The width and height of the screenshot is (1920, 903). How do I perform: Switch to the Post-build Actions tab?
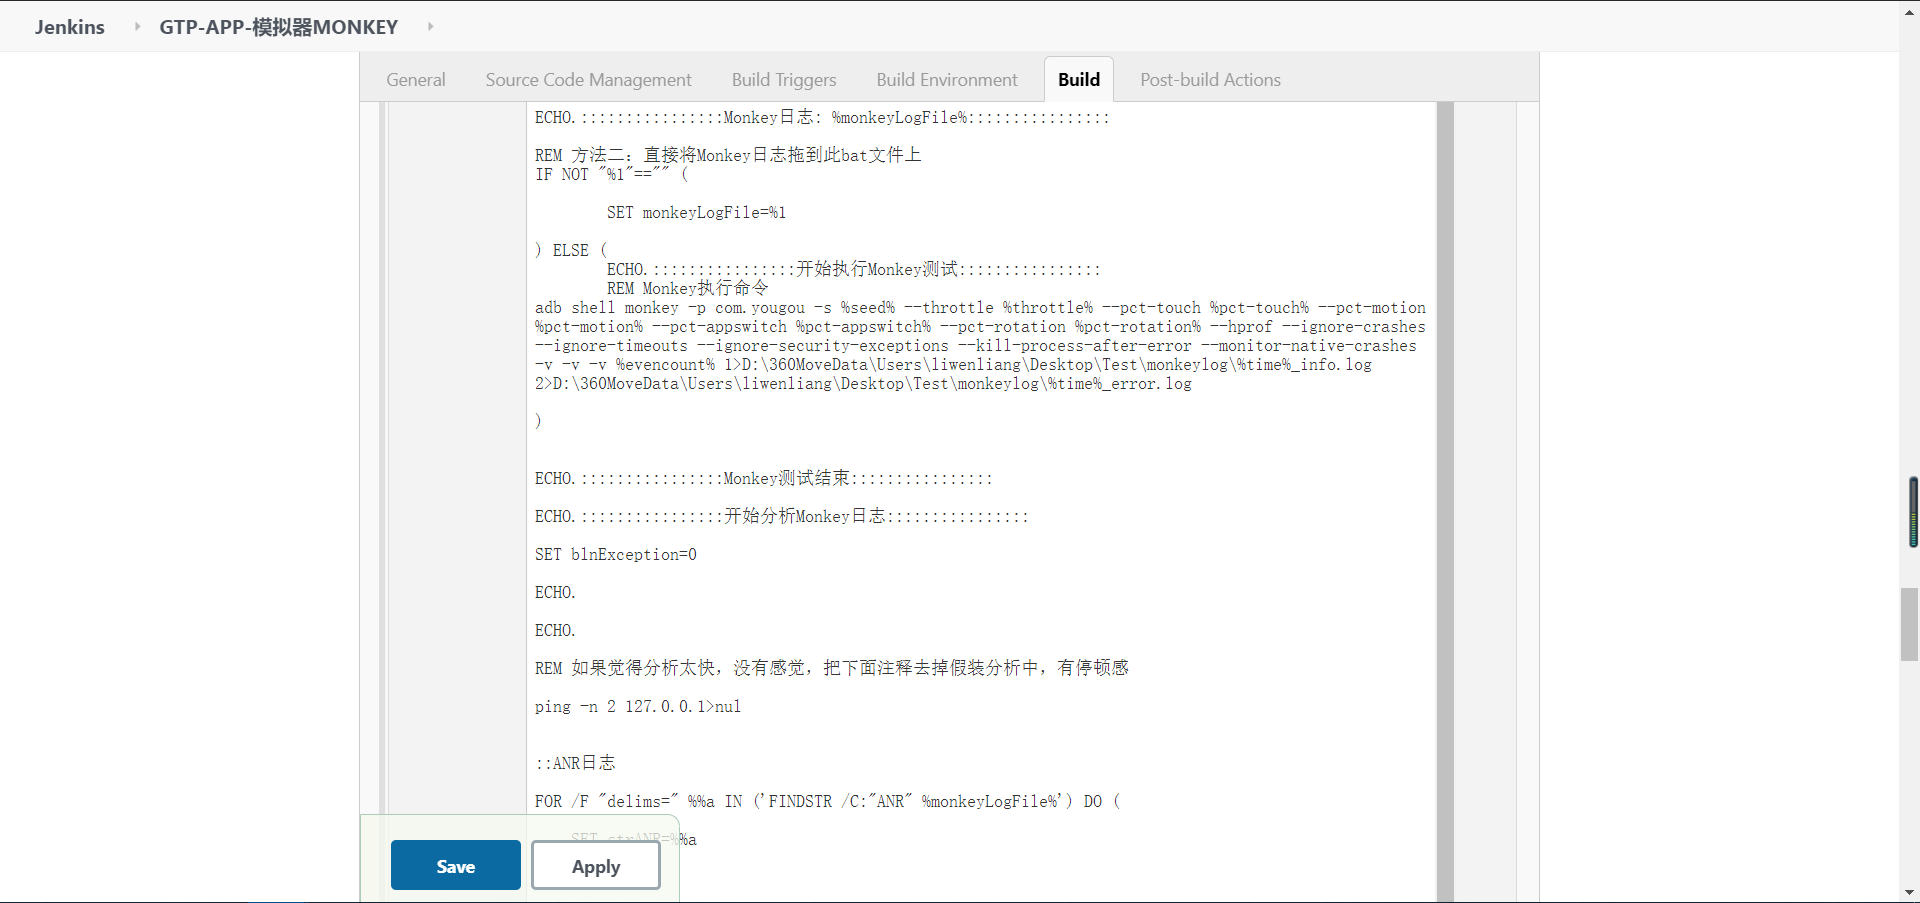click(x=1210, y=79)
